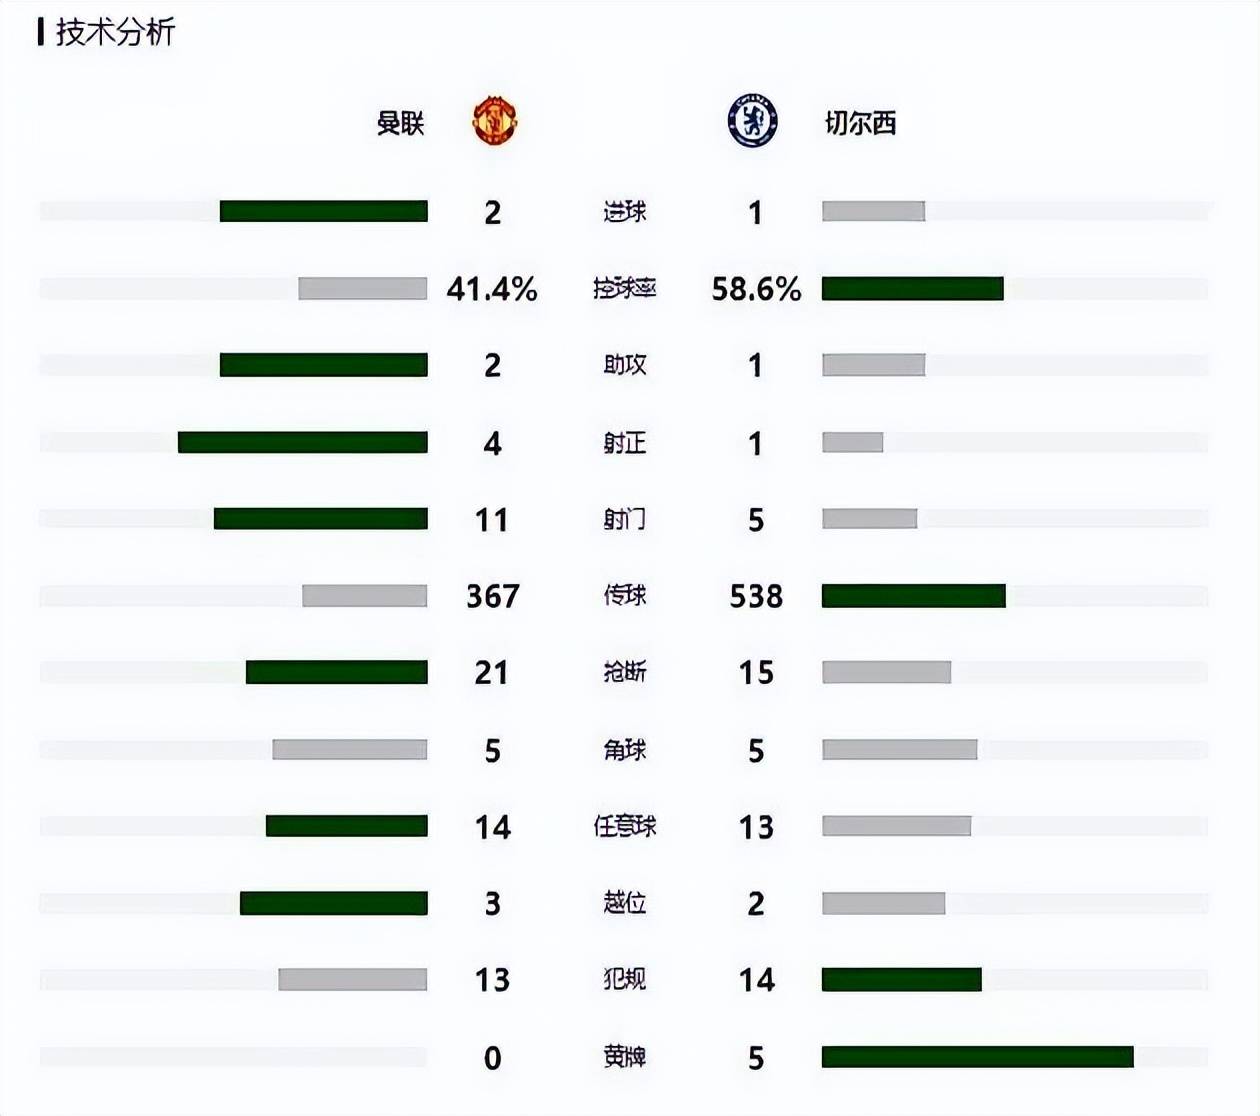
Task: Click Chelsea's green yellow-card bar
Action: (978, 1057)
